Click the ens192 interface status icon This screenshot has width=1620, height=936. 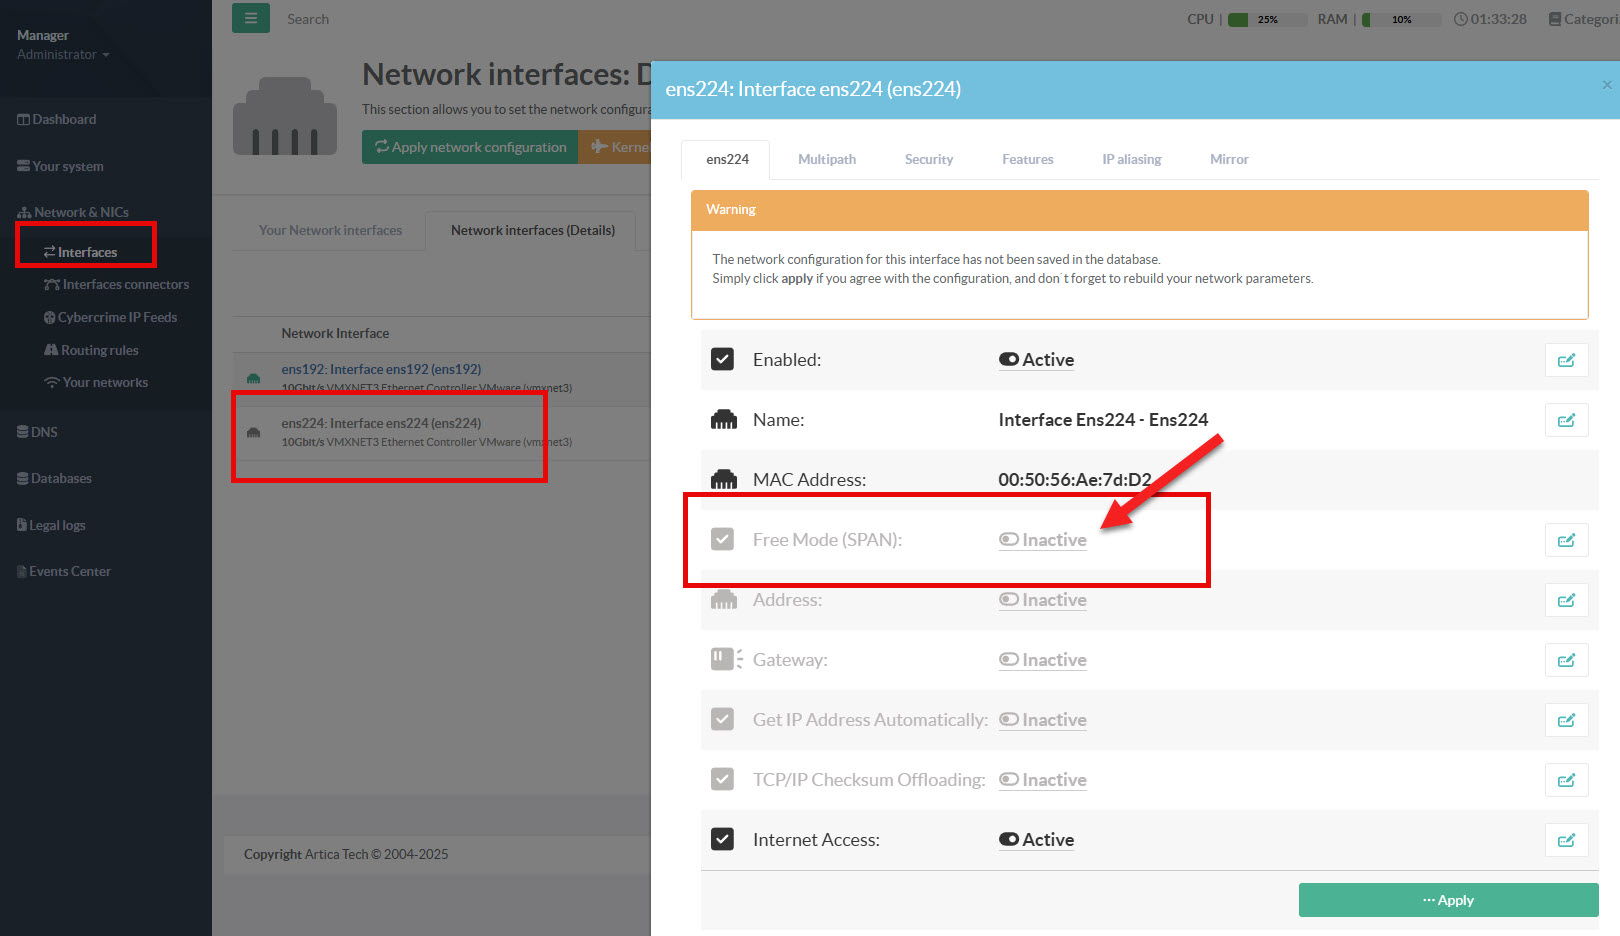[x=254, y=378]
